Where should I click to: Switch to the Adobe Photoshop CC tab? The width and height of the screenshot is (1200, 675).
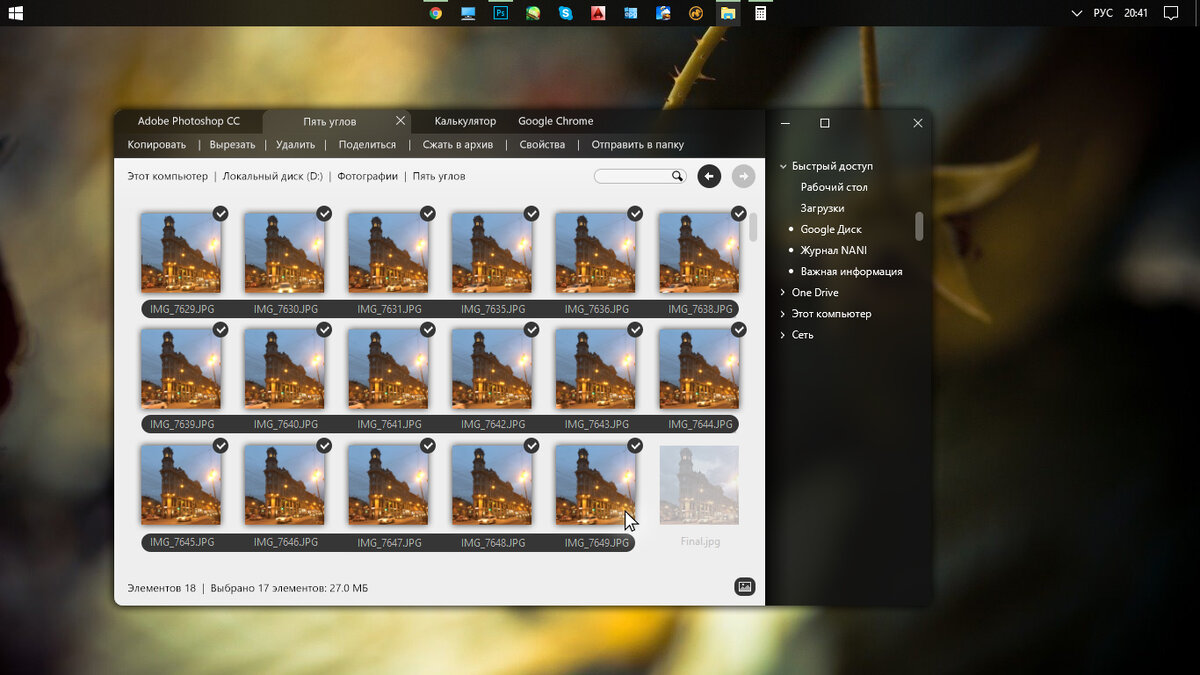(x=189, y=121)
